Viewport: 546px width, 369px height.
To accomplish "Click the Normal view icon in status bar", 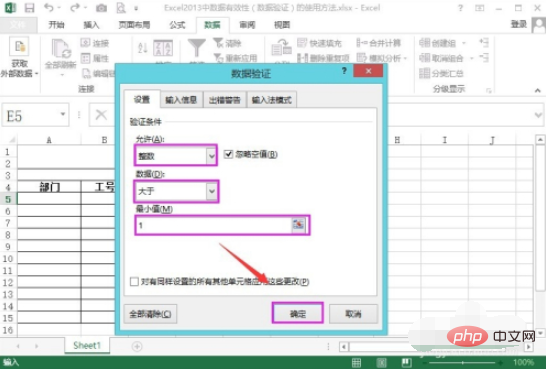I will coord(356,362).
